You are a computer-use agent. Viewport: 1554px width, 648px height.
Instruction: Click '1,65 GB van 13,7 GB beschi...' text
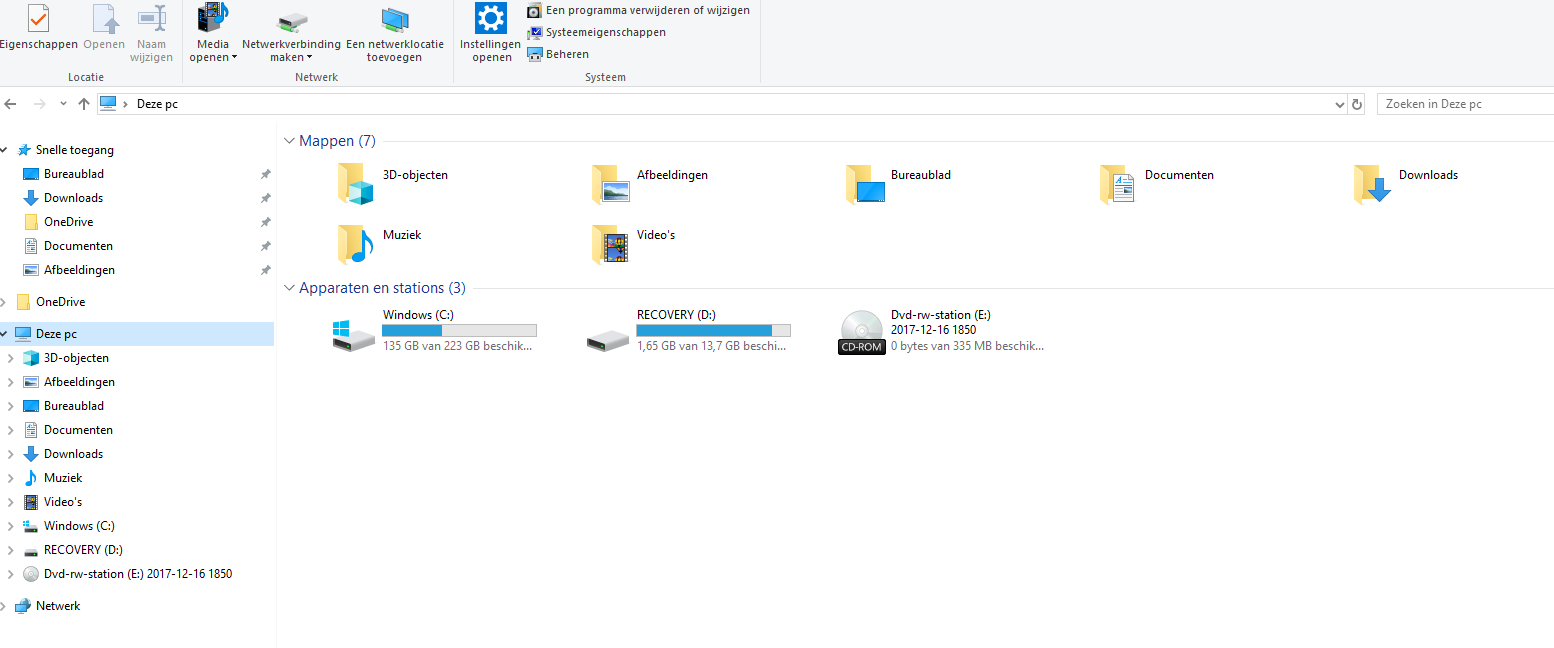pyautogui.click(x=712, y=346)
